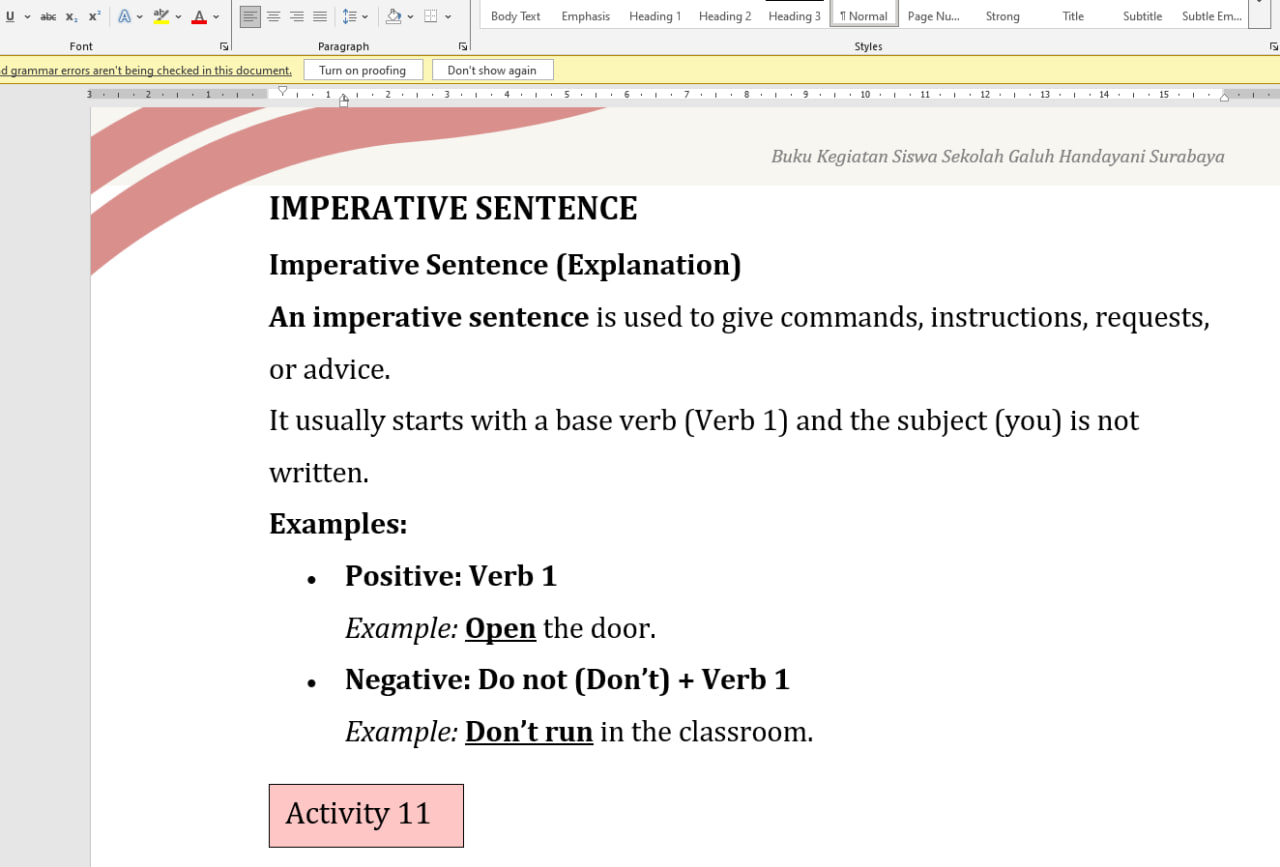Align text to the left

click(x=250, y=16)
